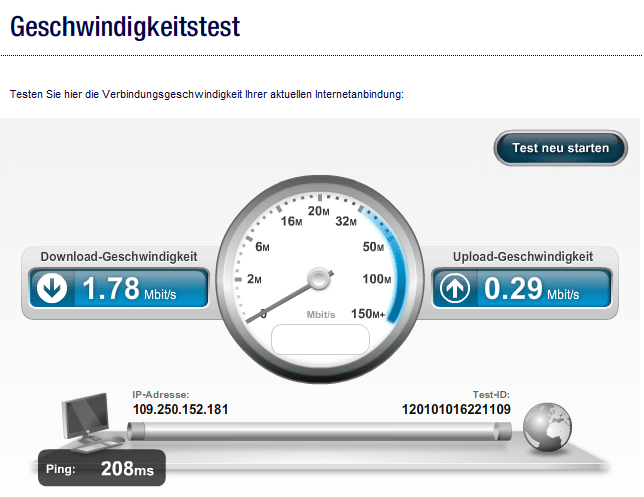This screenshot has height=497, width=644.
Task: Select the 1.78 Mbit/s download value
Action: (x=129, y=289)
